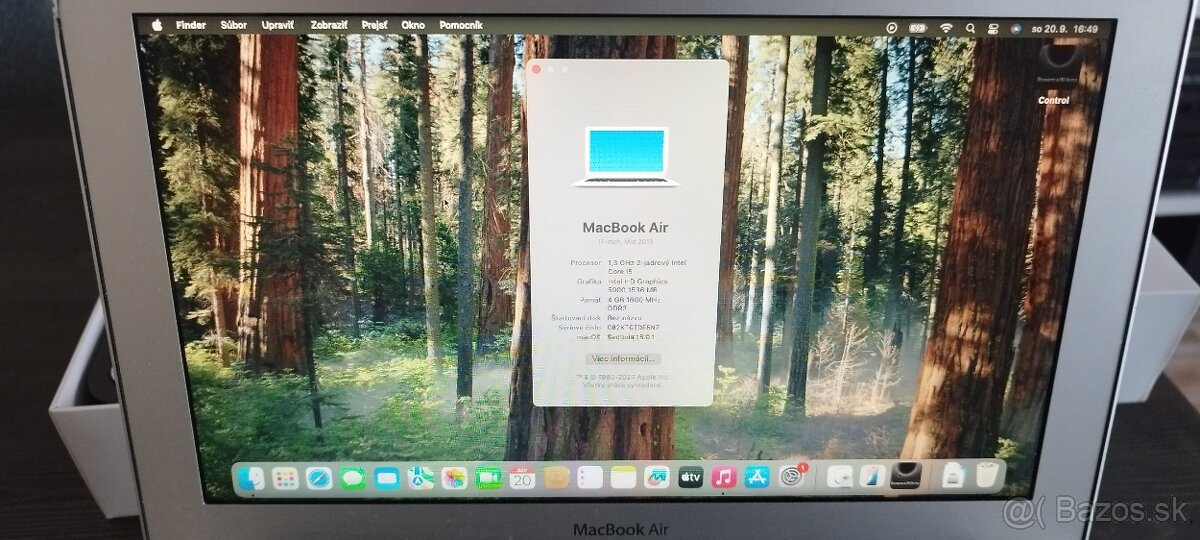The height and width of the screenshot is (540, 1200).
Task: Open Photos from the Dock
Action: [455, 478]
